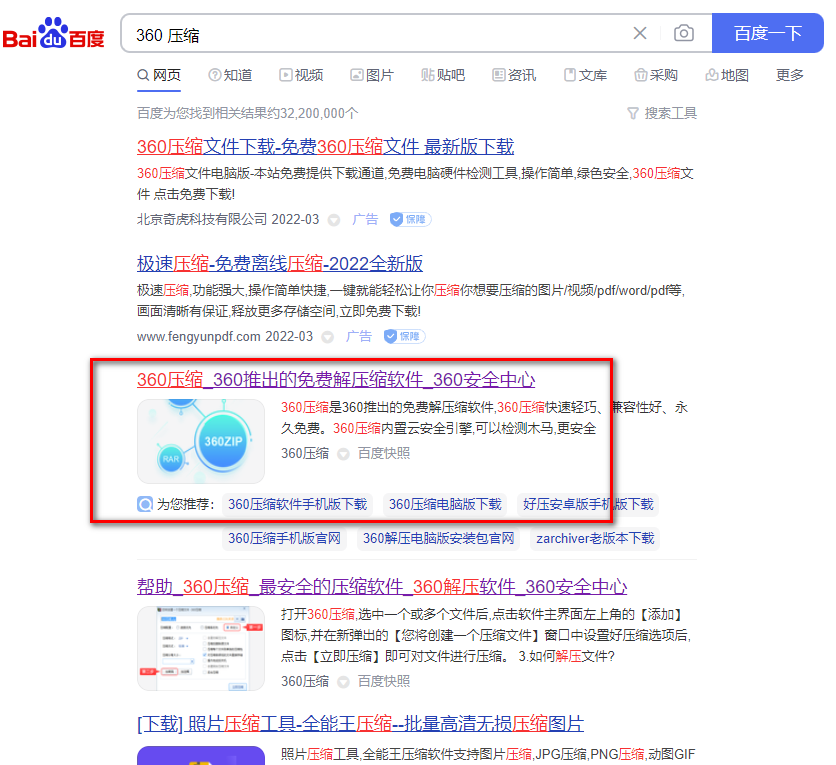Click the 百度一下 search button
836x765 pixels.
click(x=768, y=33)
